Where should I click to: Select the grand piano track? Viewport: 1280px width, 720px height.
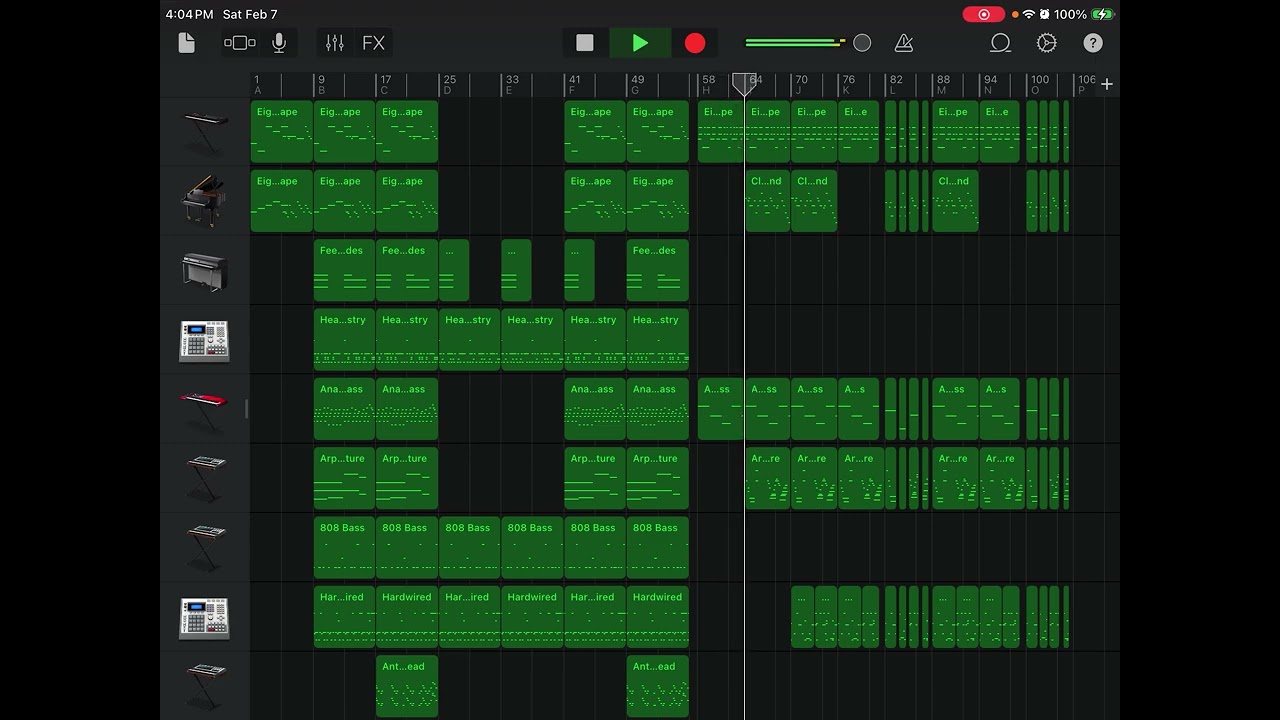(x=205, y=201)
